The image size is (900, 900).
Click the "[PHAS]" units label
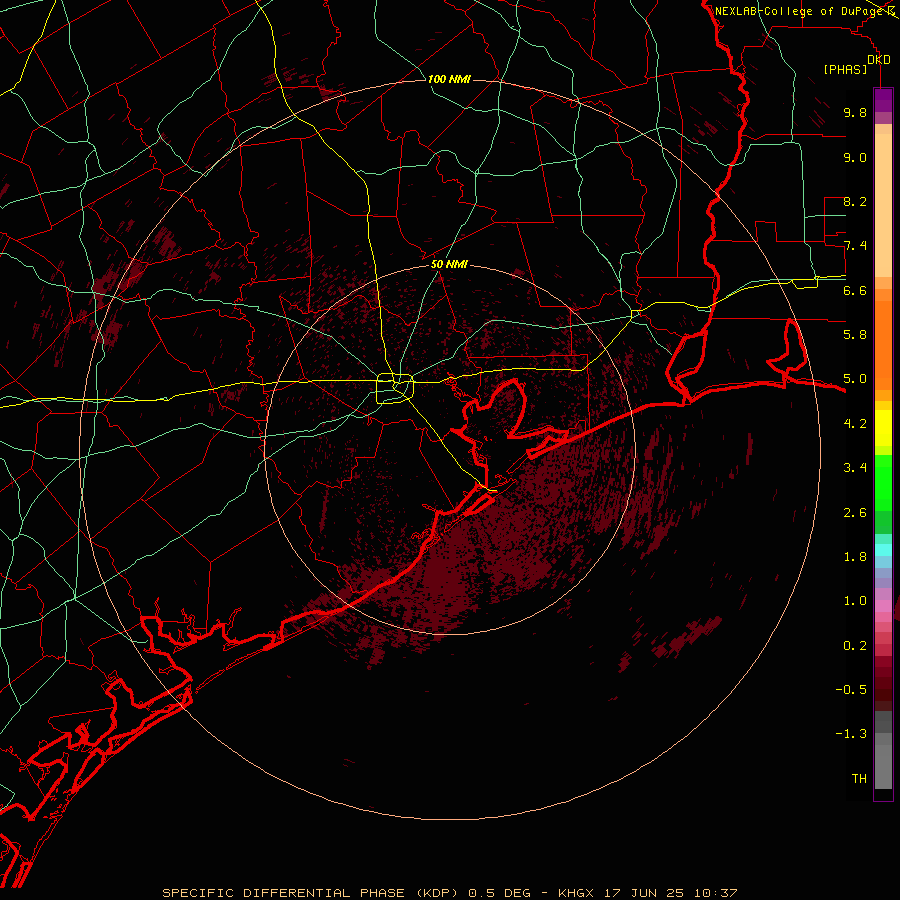[x=845, y=70]
